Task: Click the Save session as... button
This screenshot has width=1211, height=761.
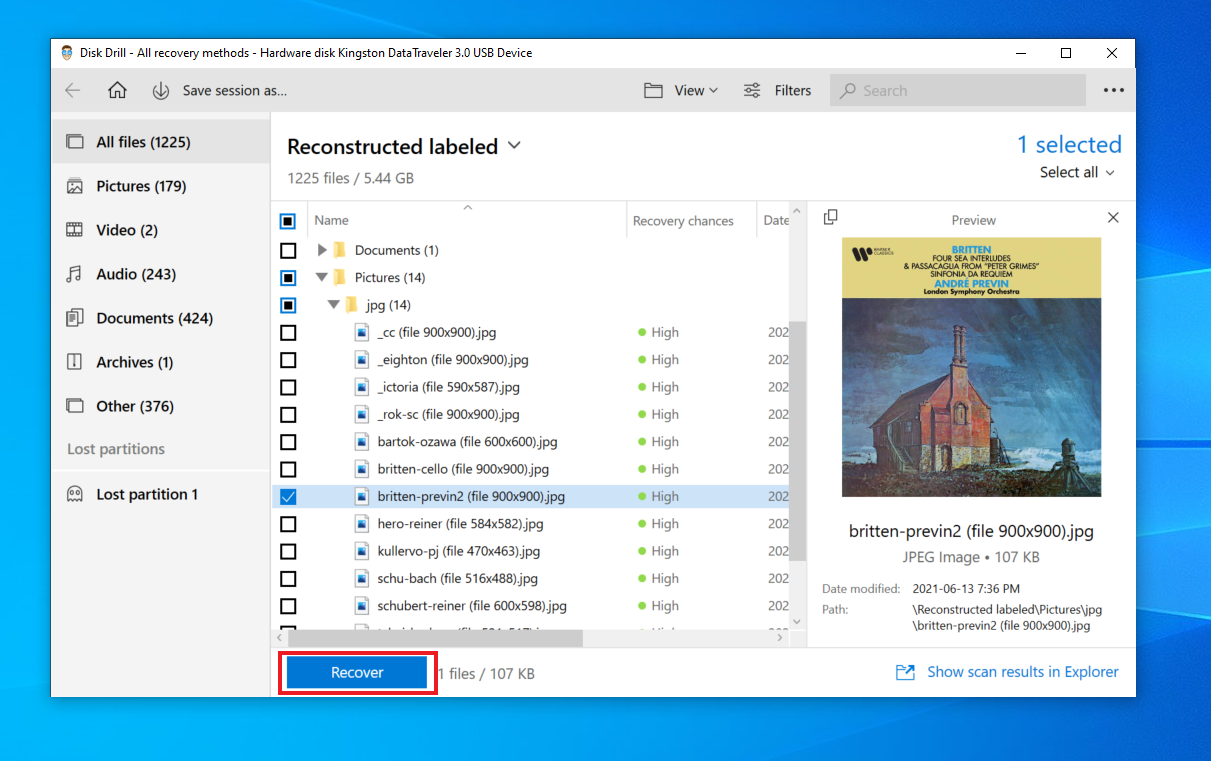Action: tap(234, 90)
